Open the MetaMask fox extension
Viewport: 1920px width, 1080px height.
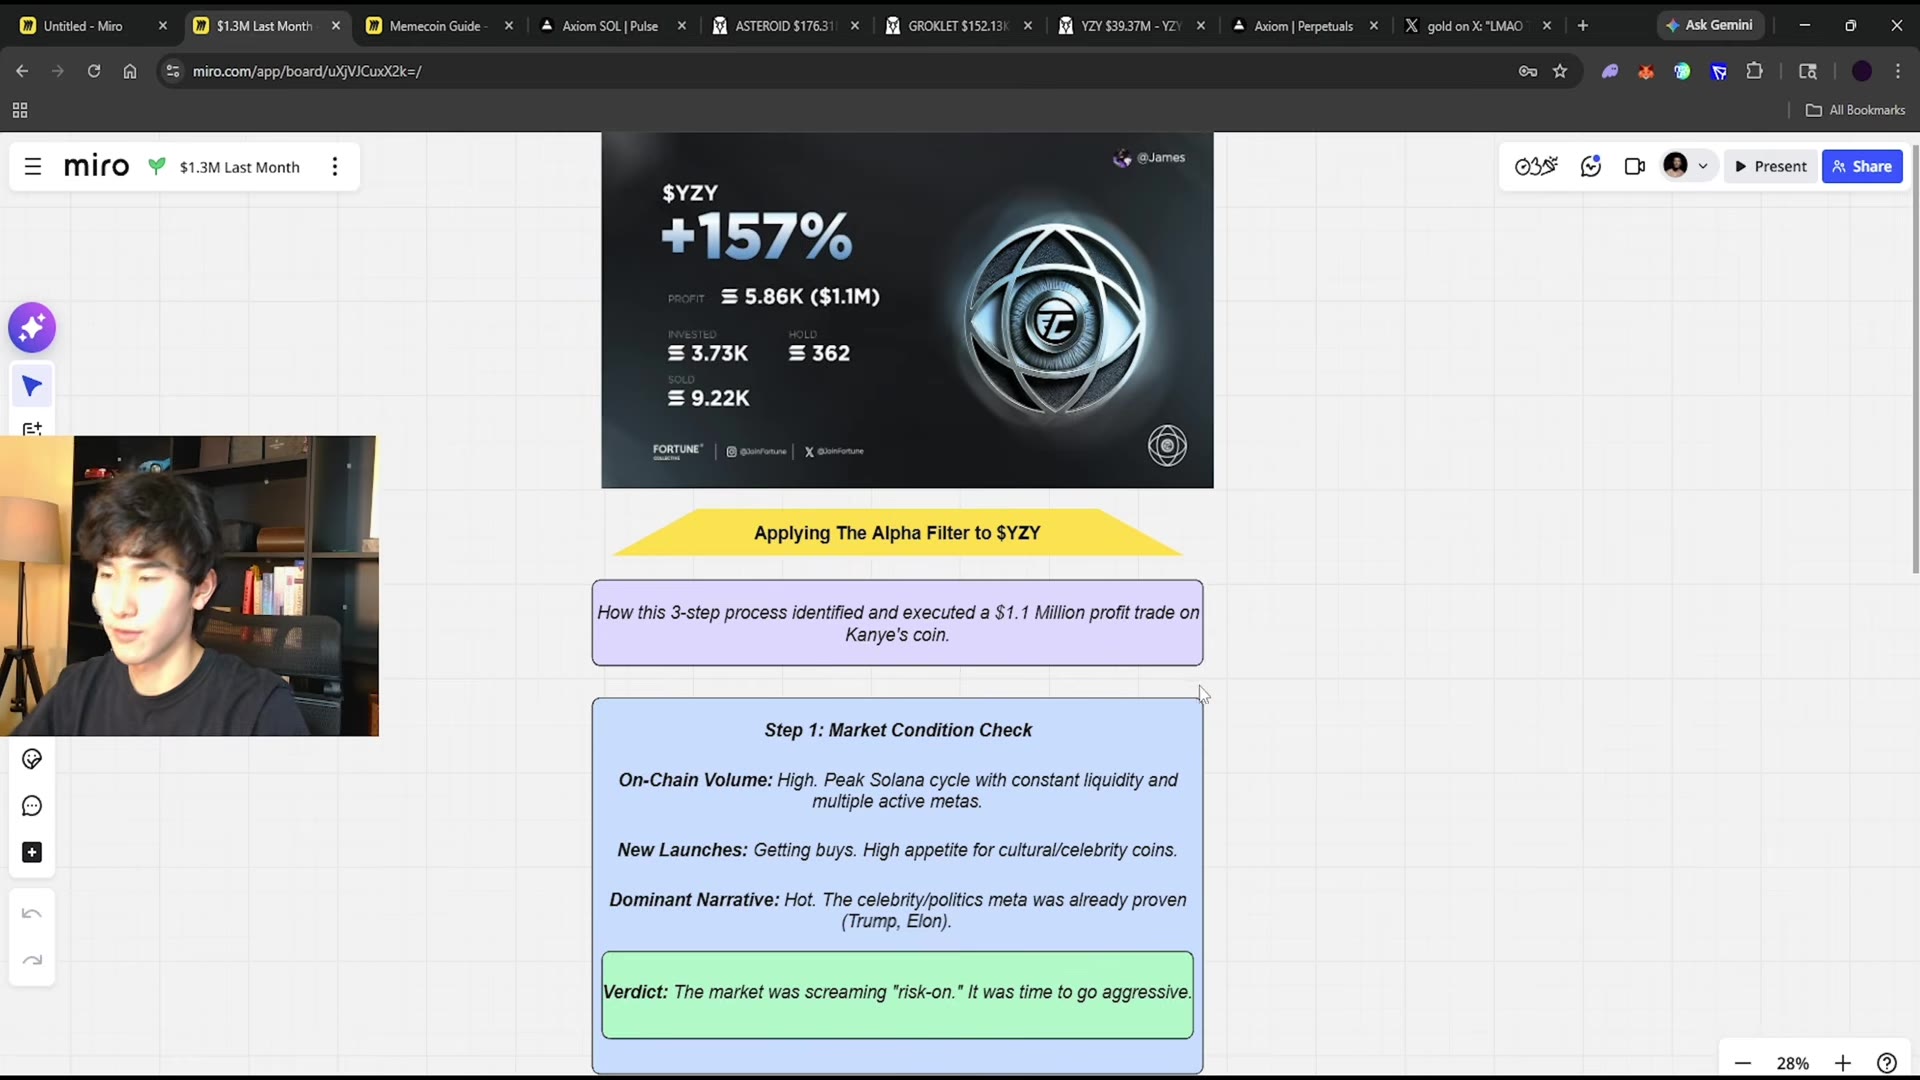1646,71
